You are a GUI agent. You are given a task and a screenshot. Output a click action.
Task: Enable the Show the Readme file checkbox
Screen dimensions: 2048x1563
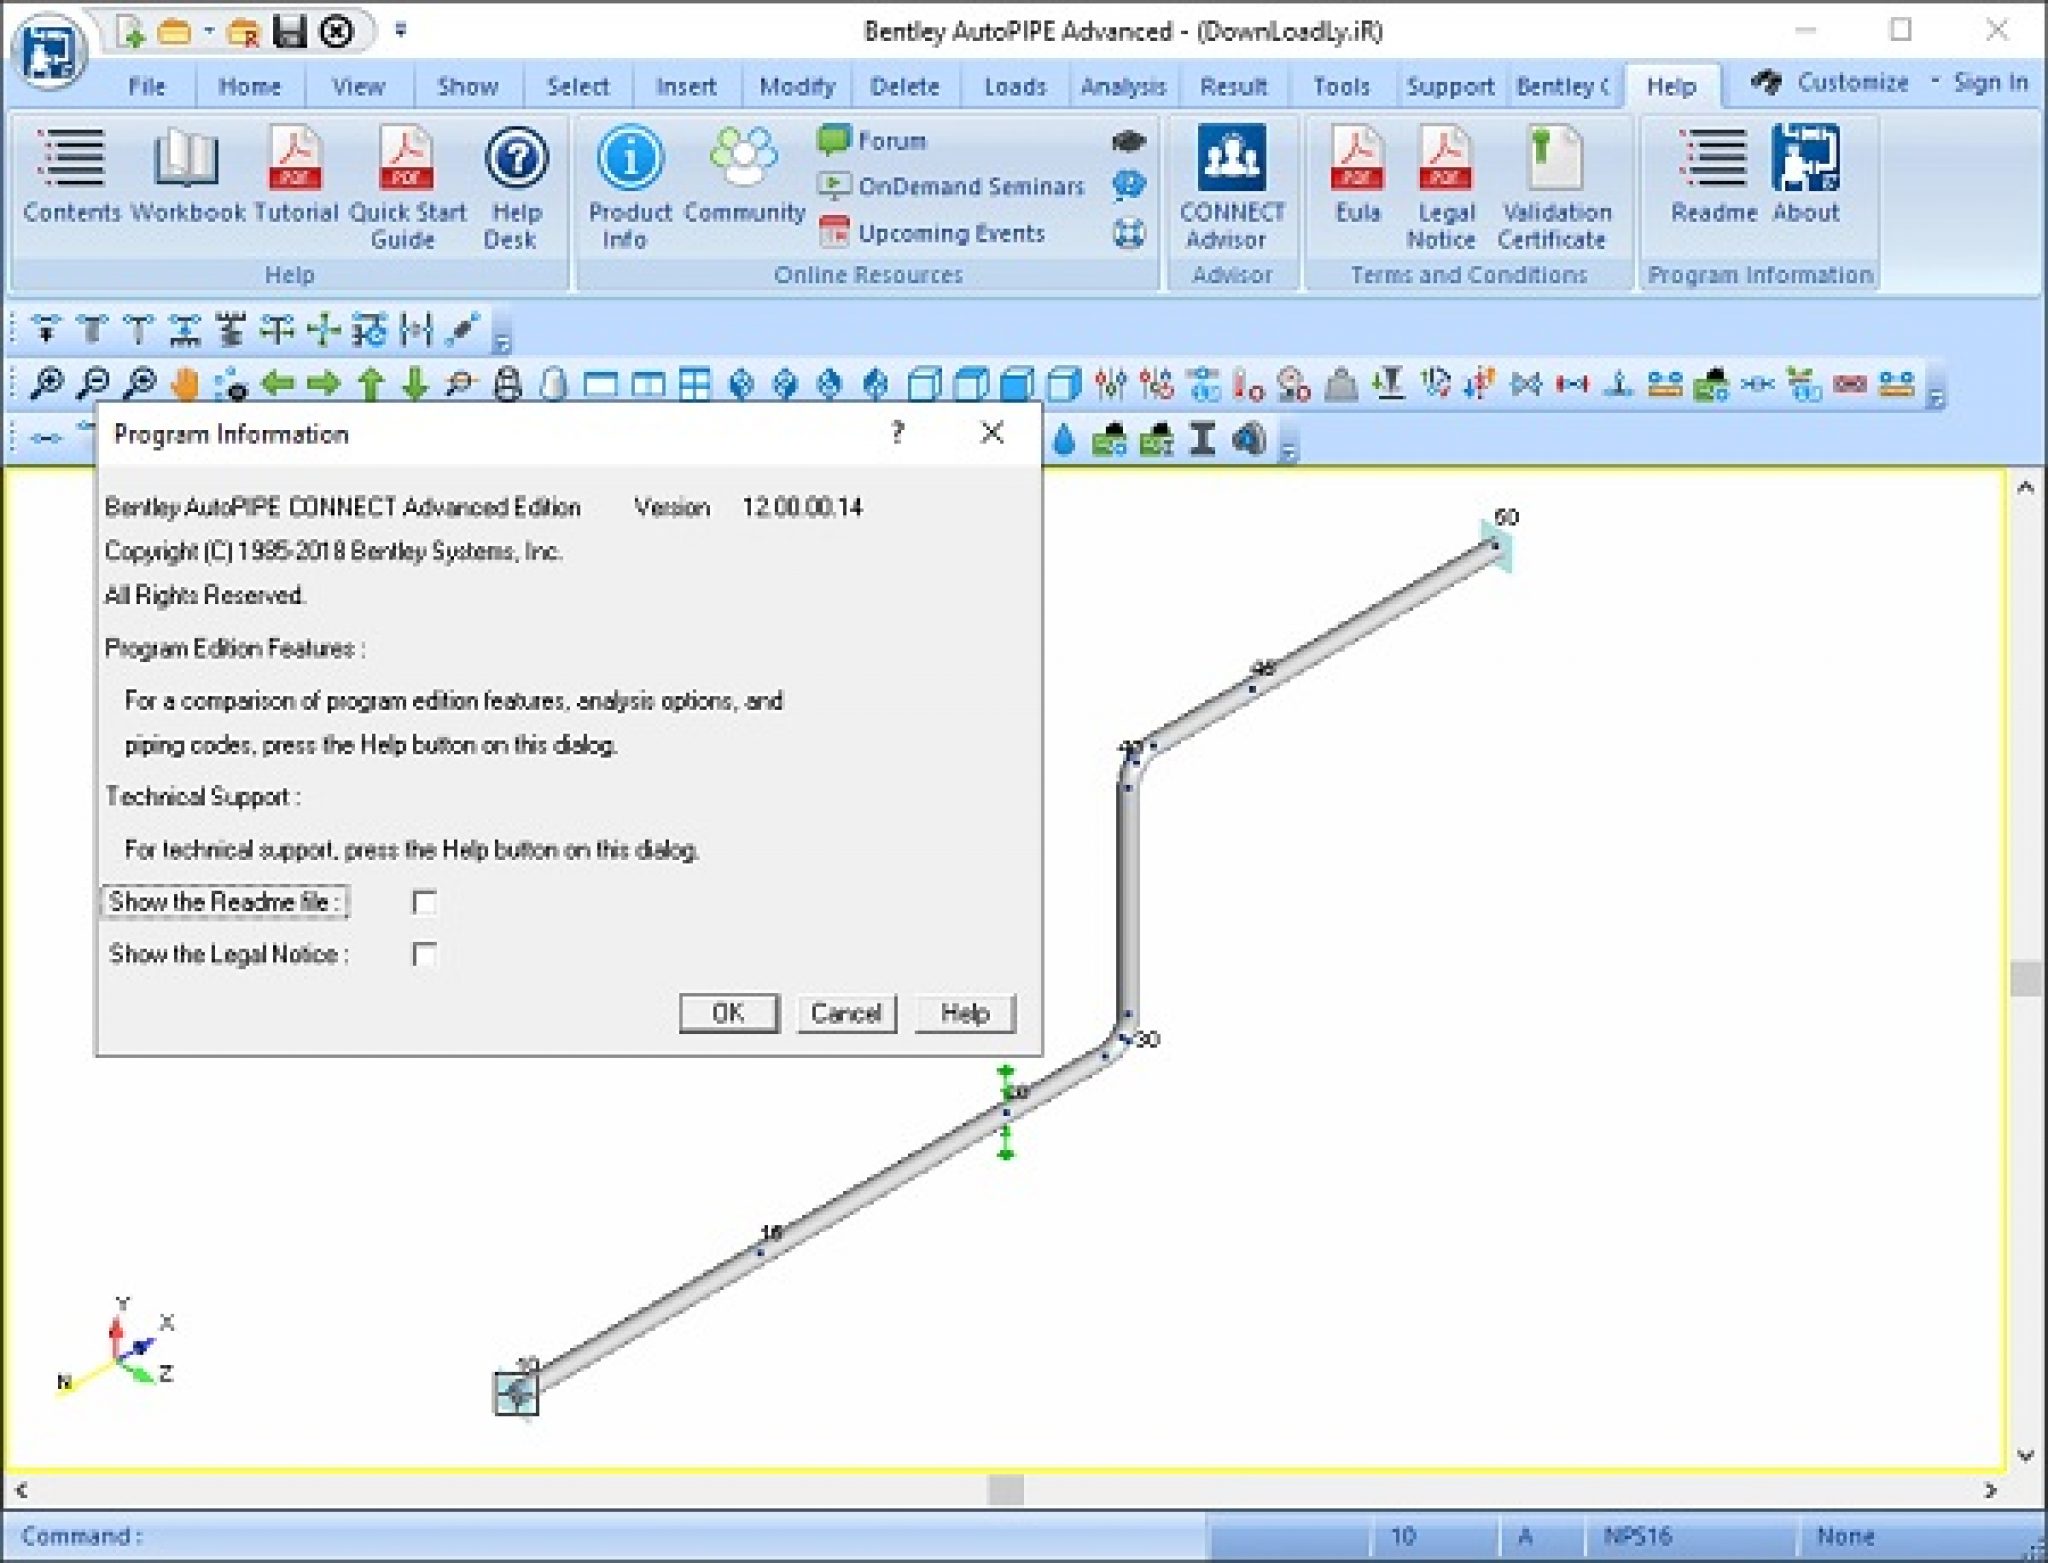pyautogui.click(x=425, y=902)
